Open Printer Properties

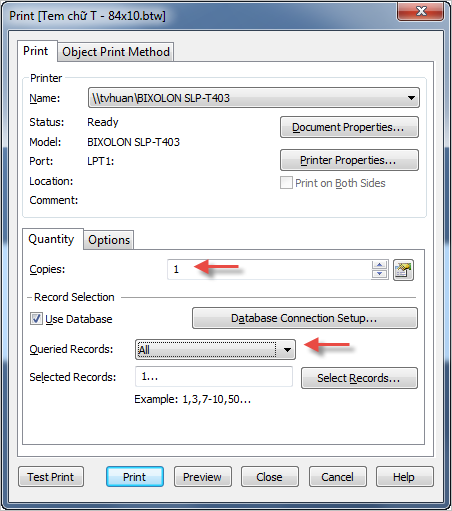click(349, 160)
